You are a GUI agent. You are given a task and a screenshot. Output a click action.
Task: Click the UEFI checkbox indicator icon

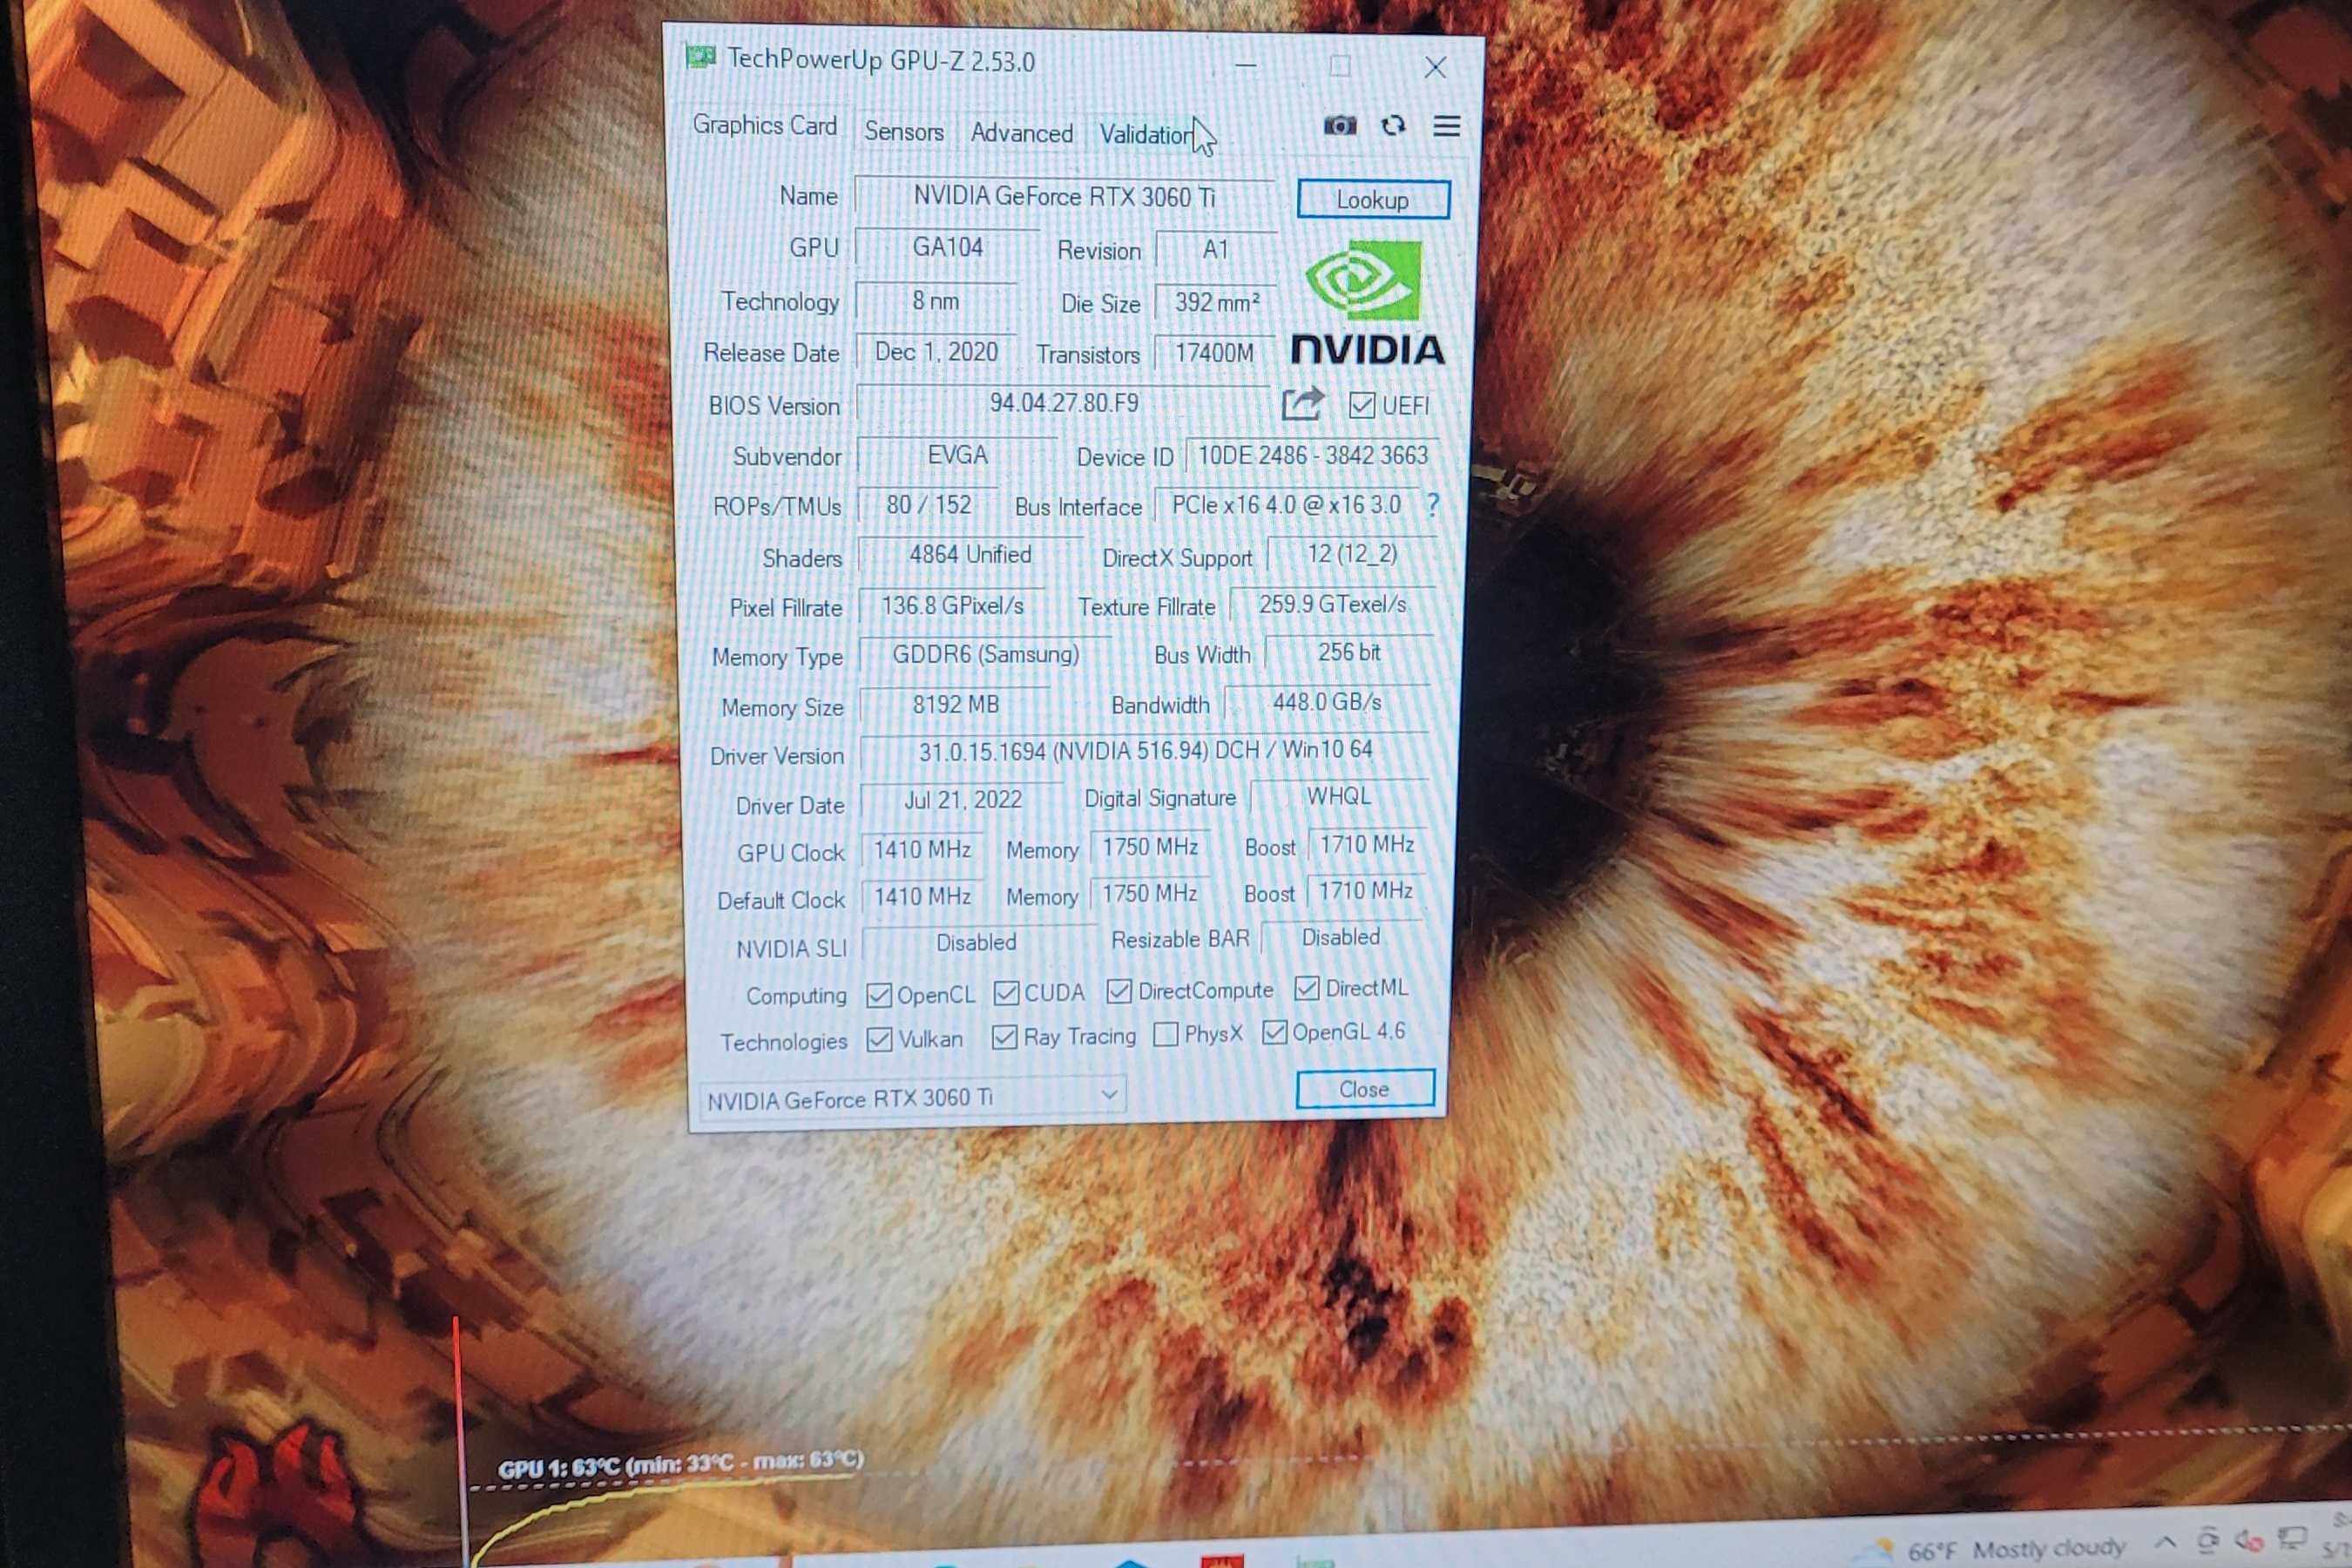tap(1362, 408)
